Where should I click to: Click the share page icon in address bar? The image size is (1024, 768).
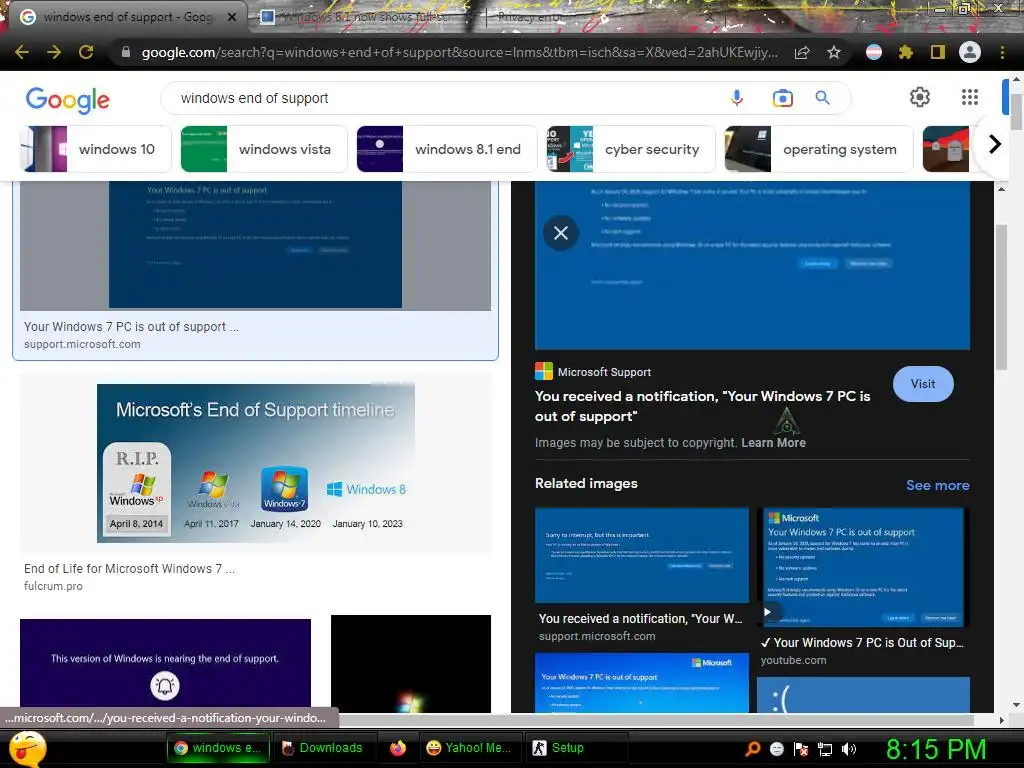click(802, 52)
